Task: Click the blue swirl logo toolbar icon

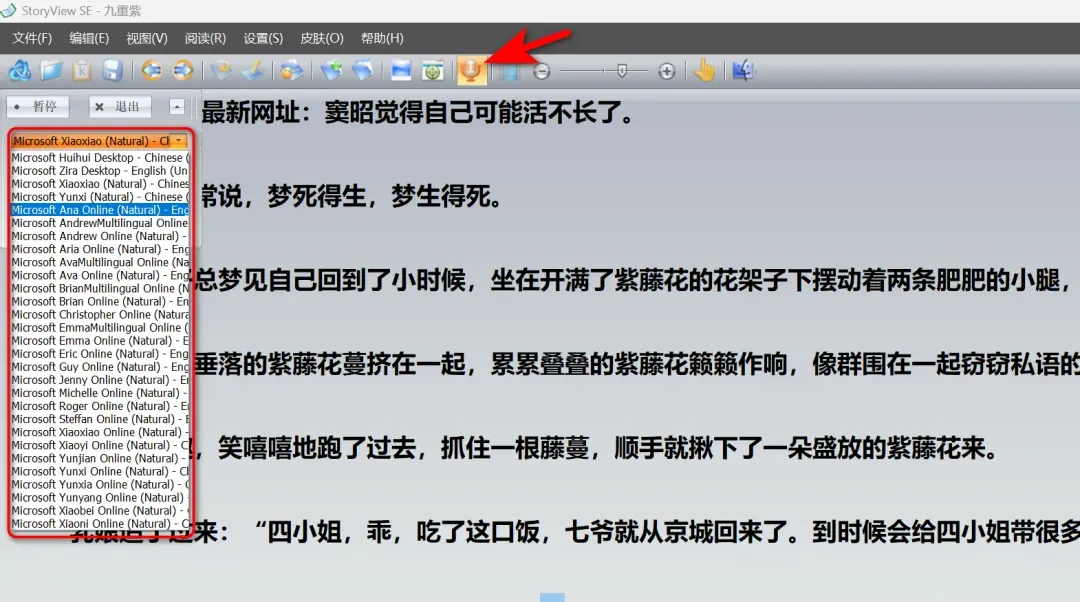Action: click(20, 70)
